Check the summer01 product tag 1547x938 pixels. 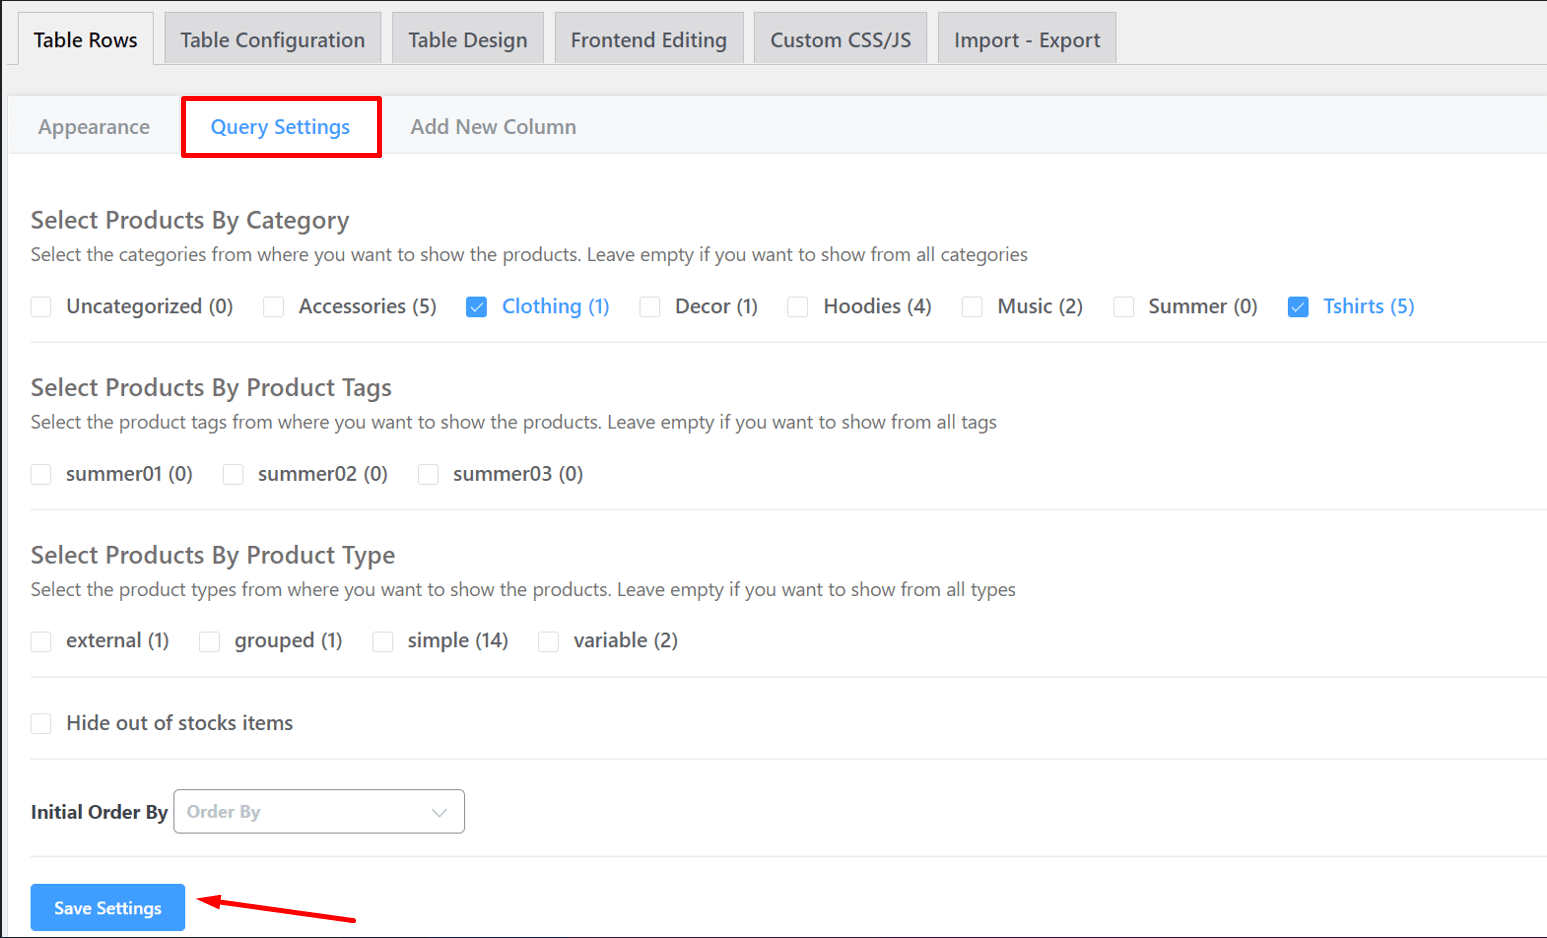(40, 474)
